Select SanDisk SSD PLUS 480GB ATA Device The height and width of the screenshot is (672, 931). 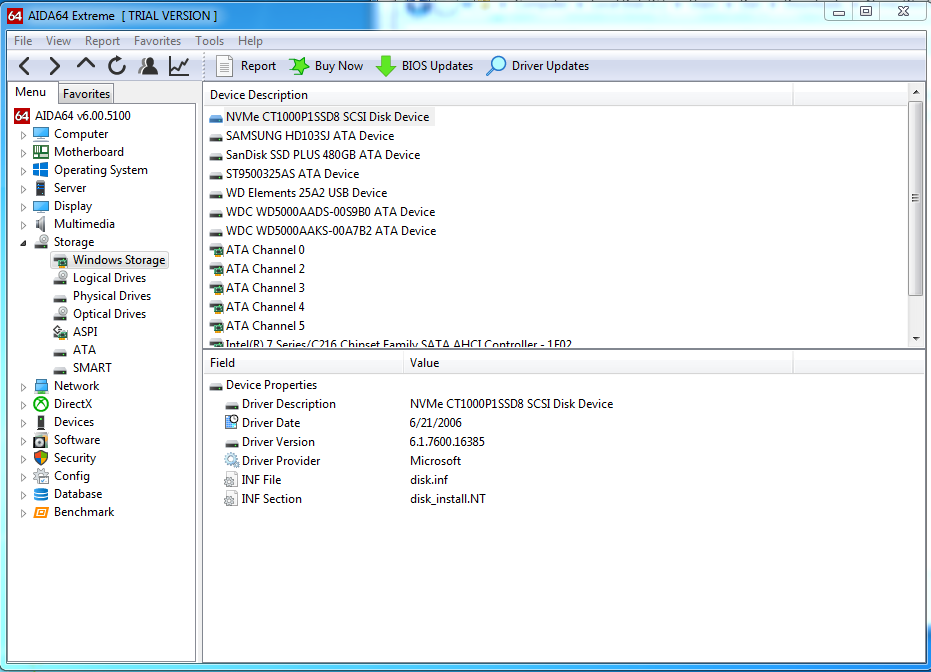pyautogui.click(x=323, y=155)
